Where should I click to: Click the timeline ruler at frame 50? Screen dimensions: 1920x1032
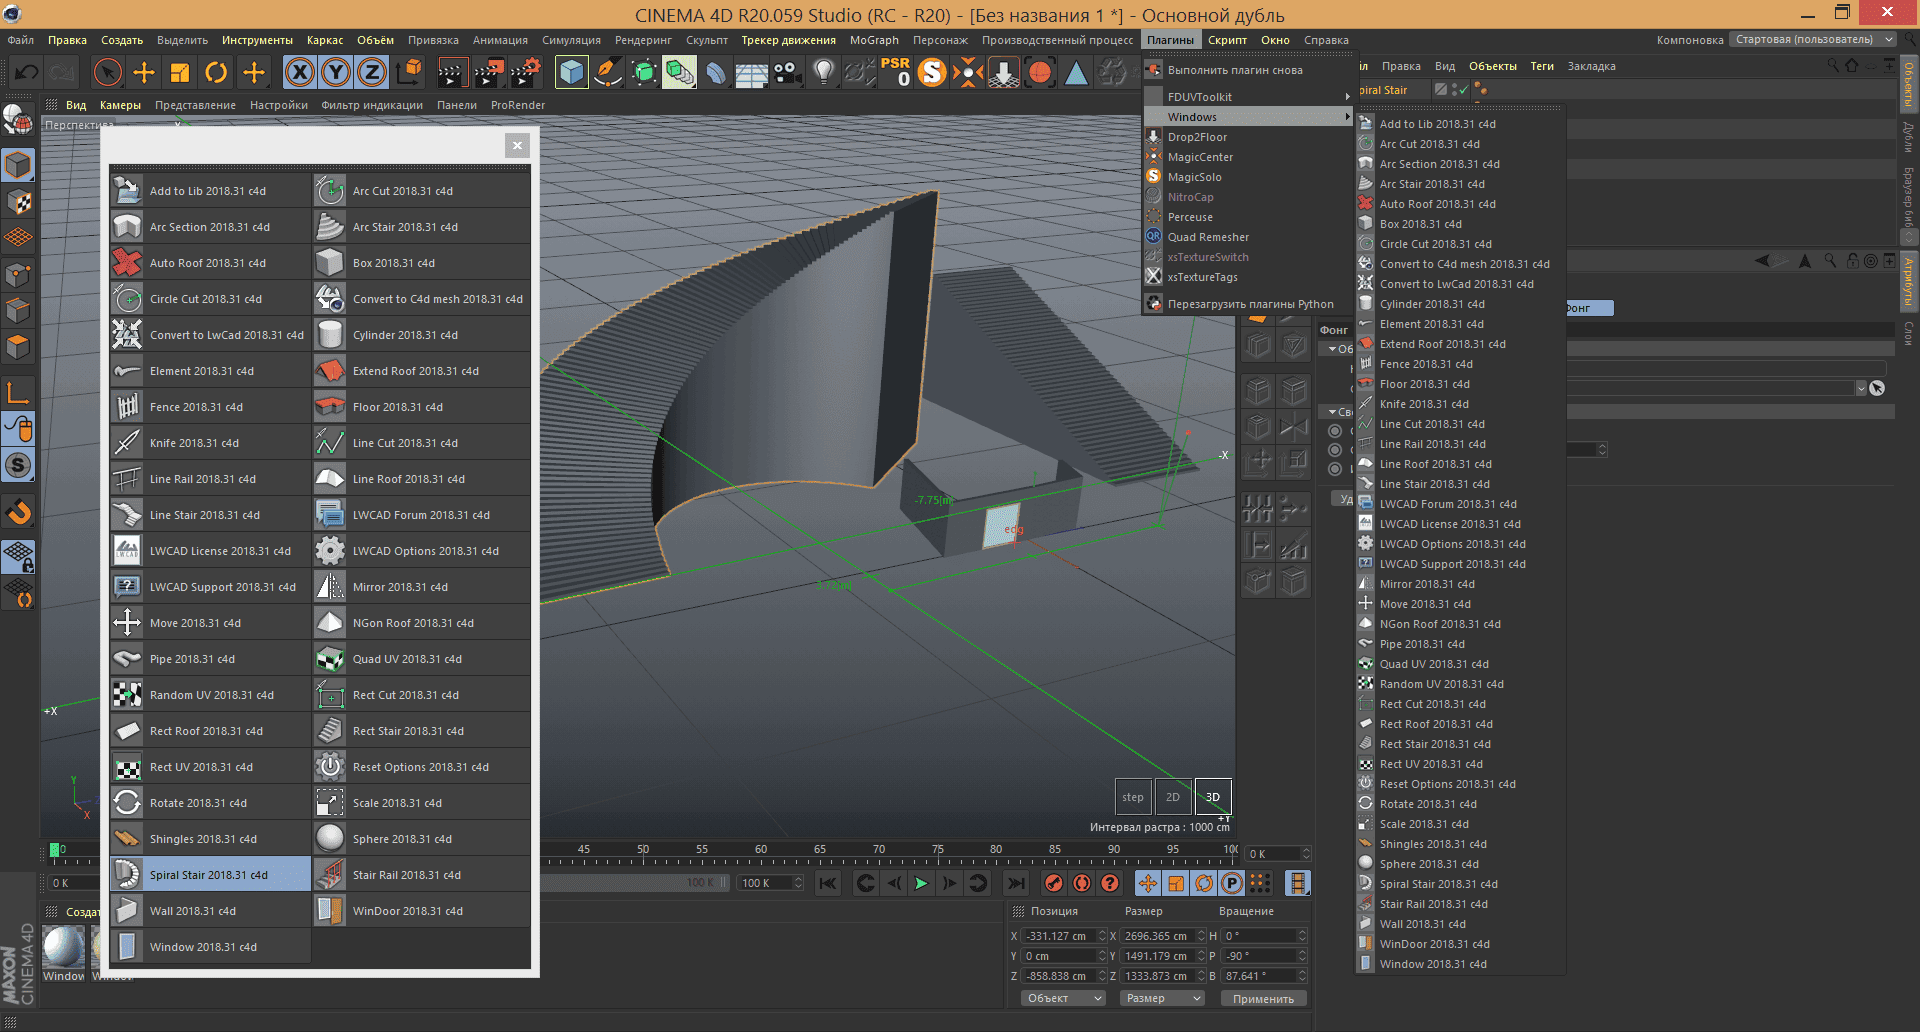tap(643, 852)
